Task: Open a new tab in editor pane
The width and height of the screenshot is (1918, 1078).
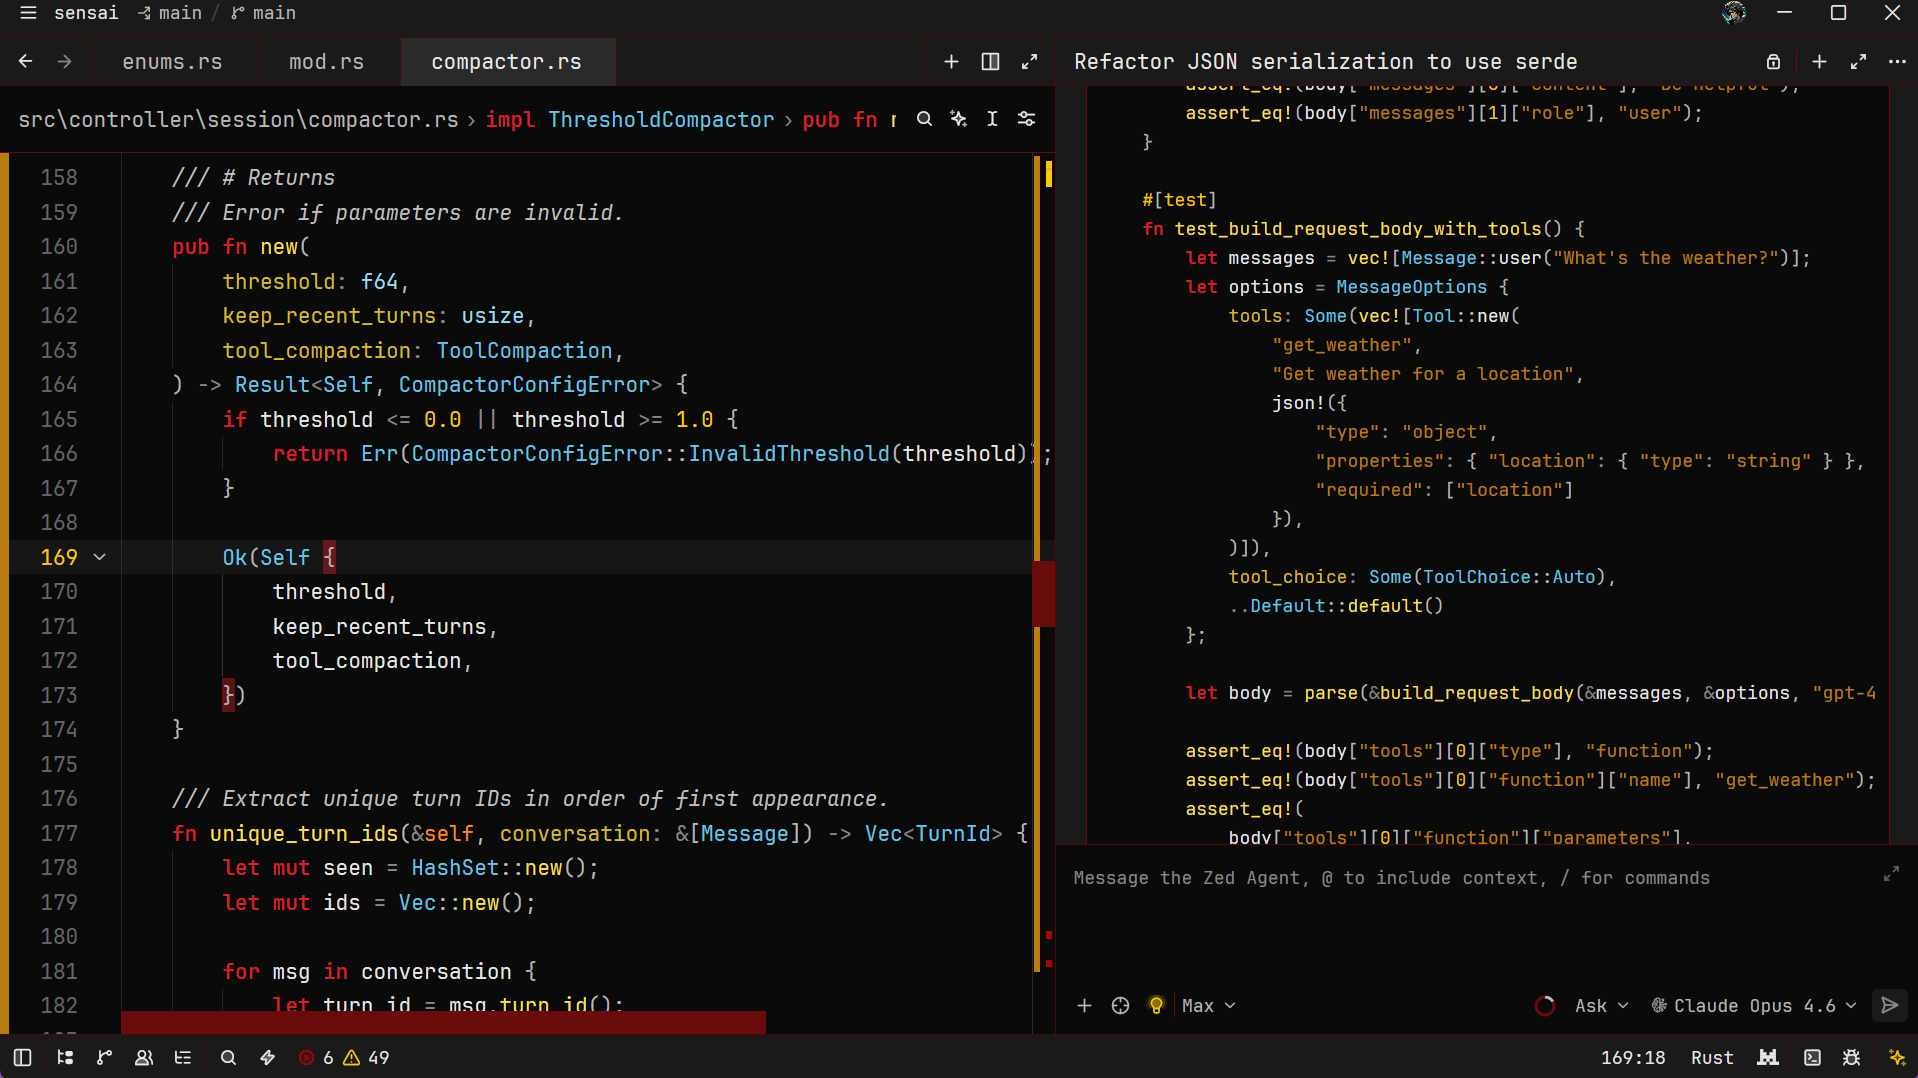Action: click(951, 62)
